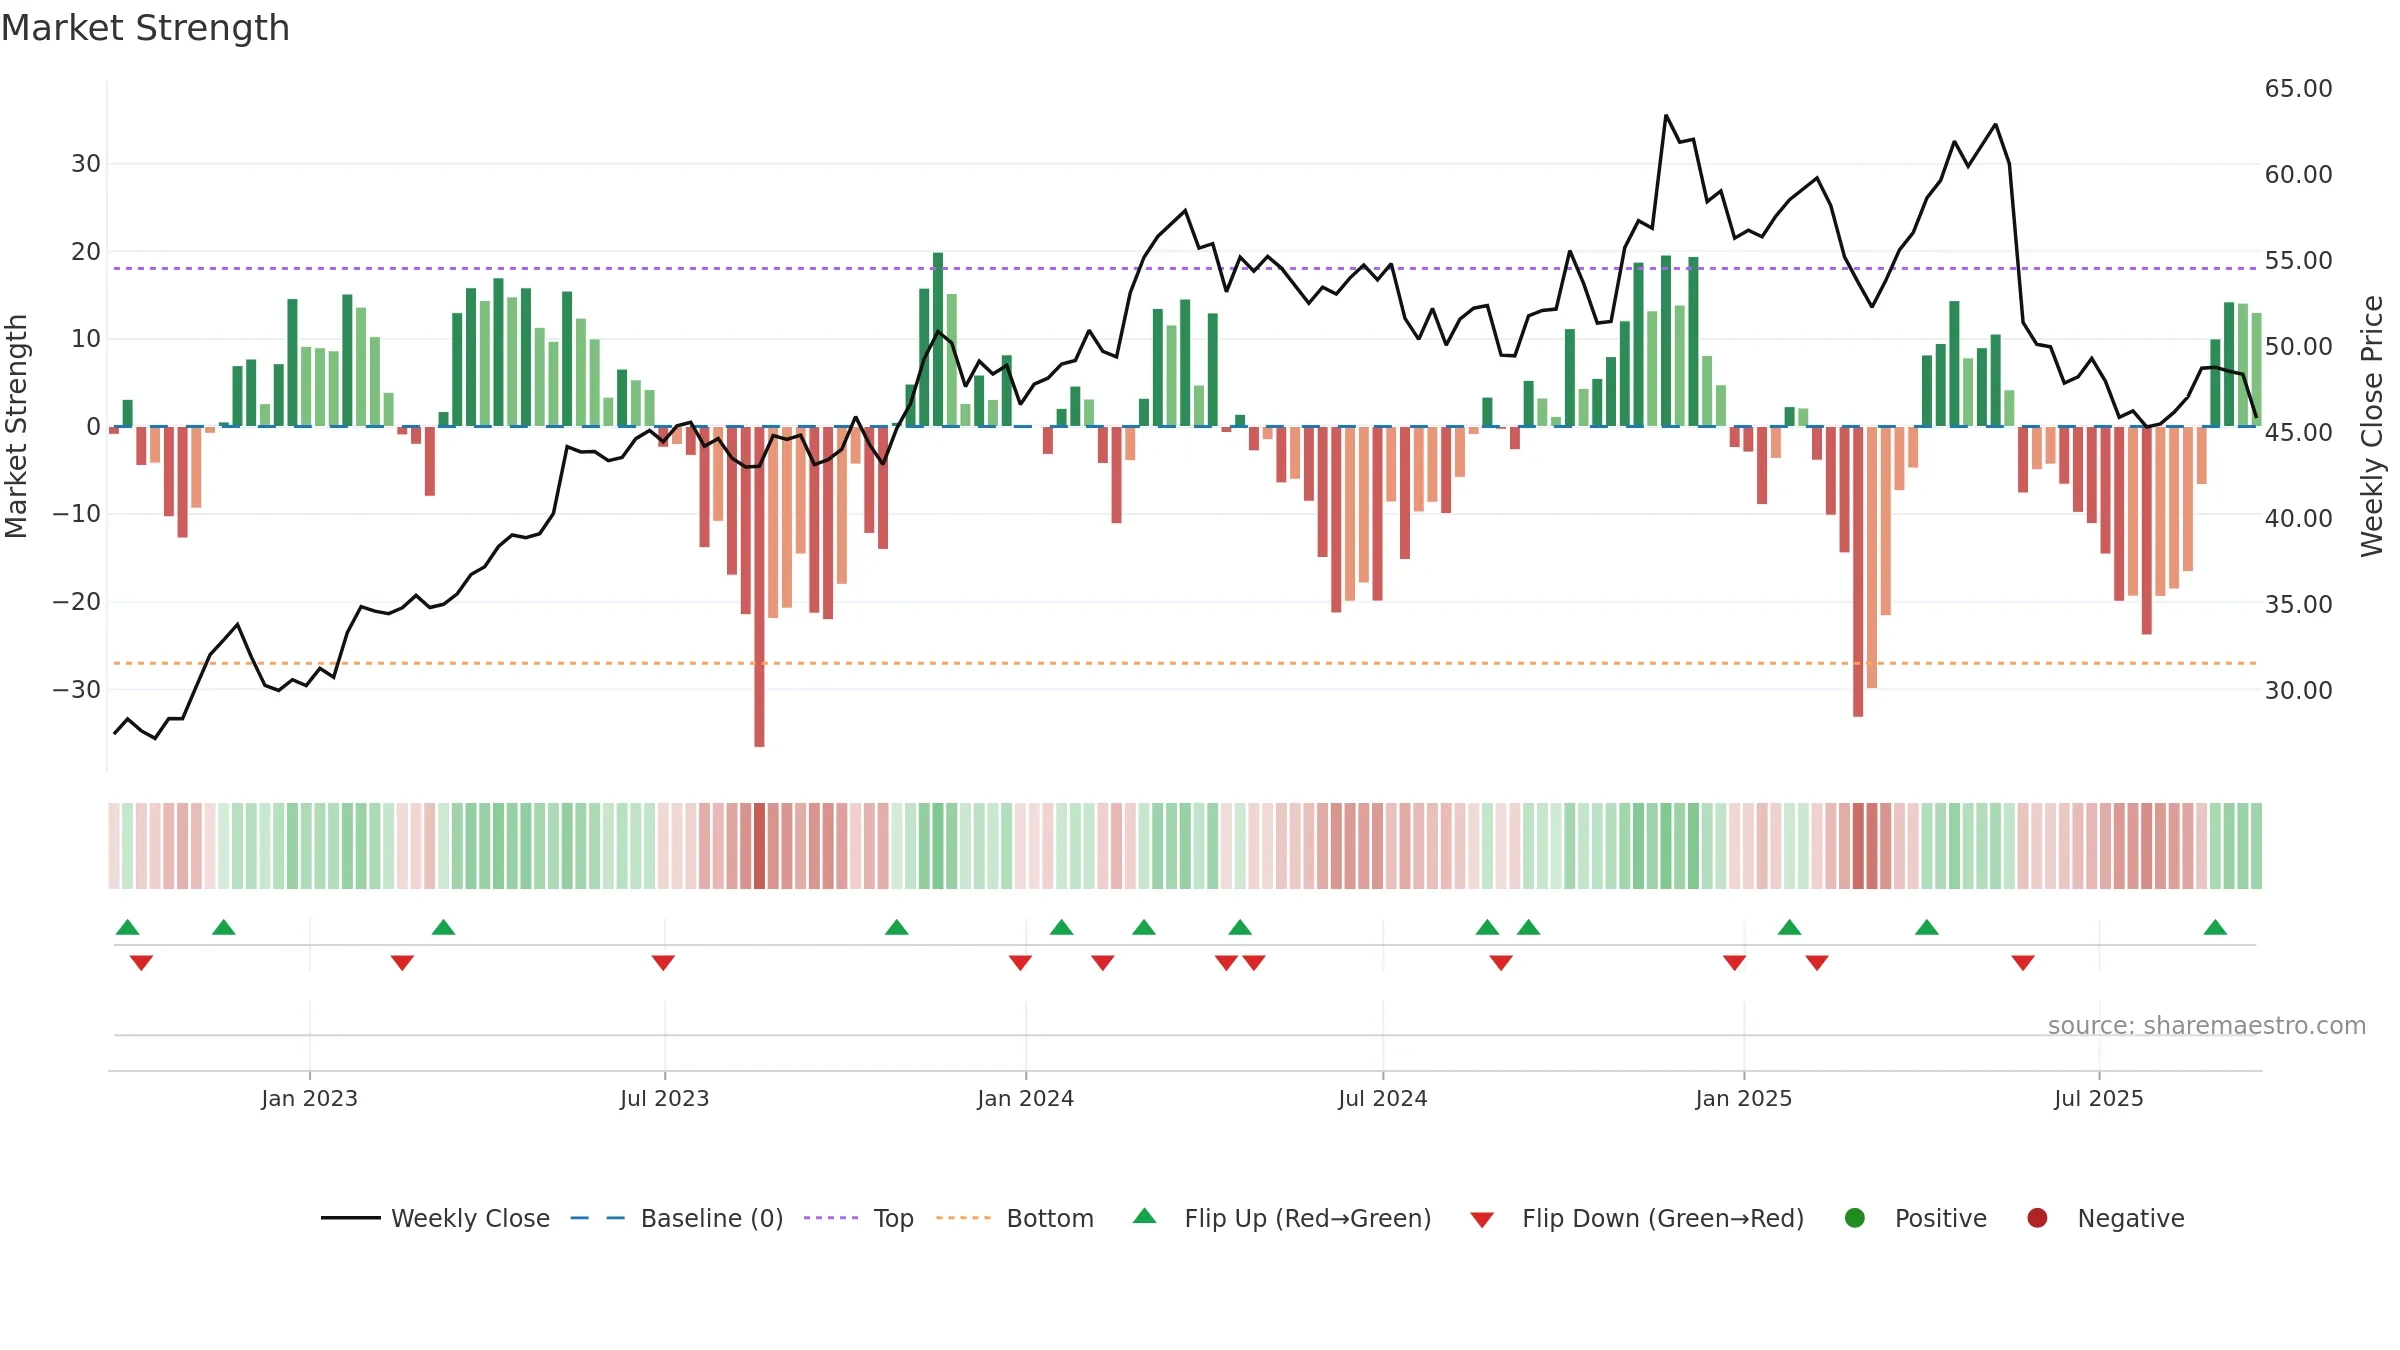The image size is (2400, 1350).
Task: Click the Flip Up marker just after Jan 2025
Action: coord(1790,927)
